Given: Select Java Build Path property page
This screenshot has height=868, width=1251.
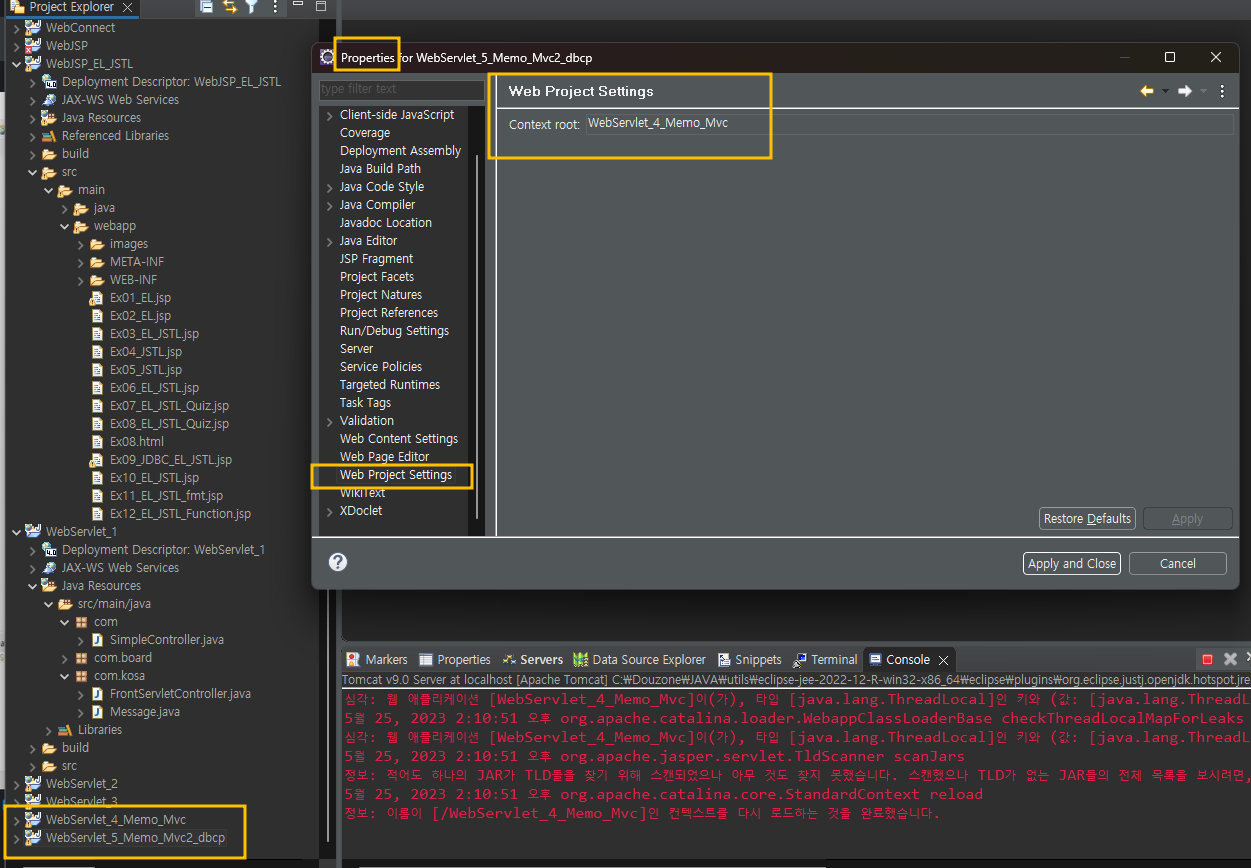Looking at the screenshot, I should click(x=380, y=169).
